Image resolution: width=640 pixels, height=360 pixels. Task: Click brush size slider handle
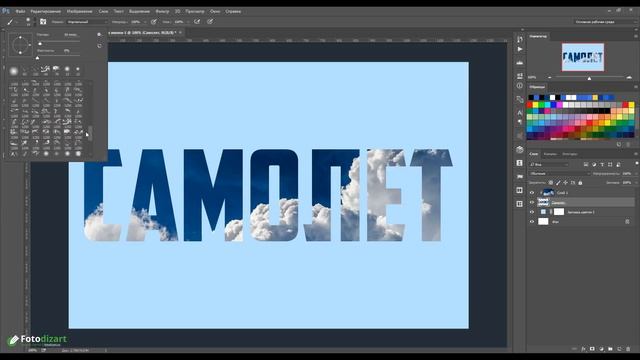point(40,44)
